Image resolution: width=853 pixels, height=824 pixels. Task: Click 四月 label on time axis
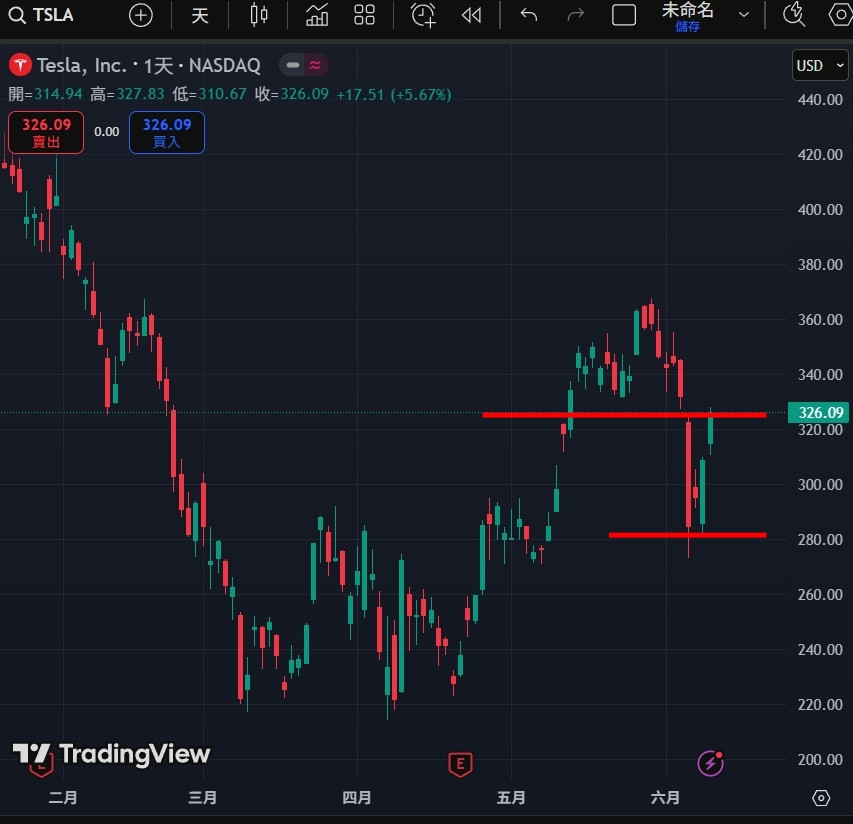click(x=357, y=798)
